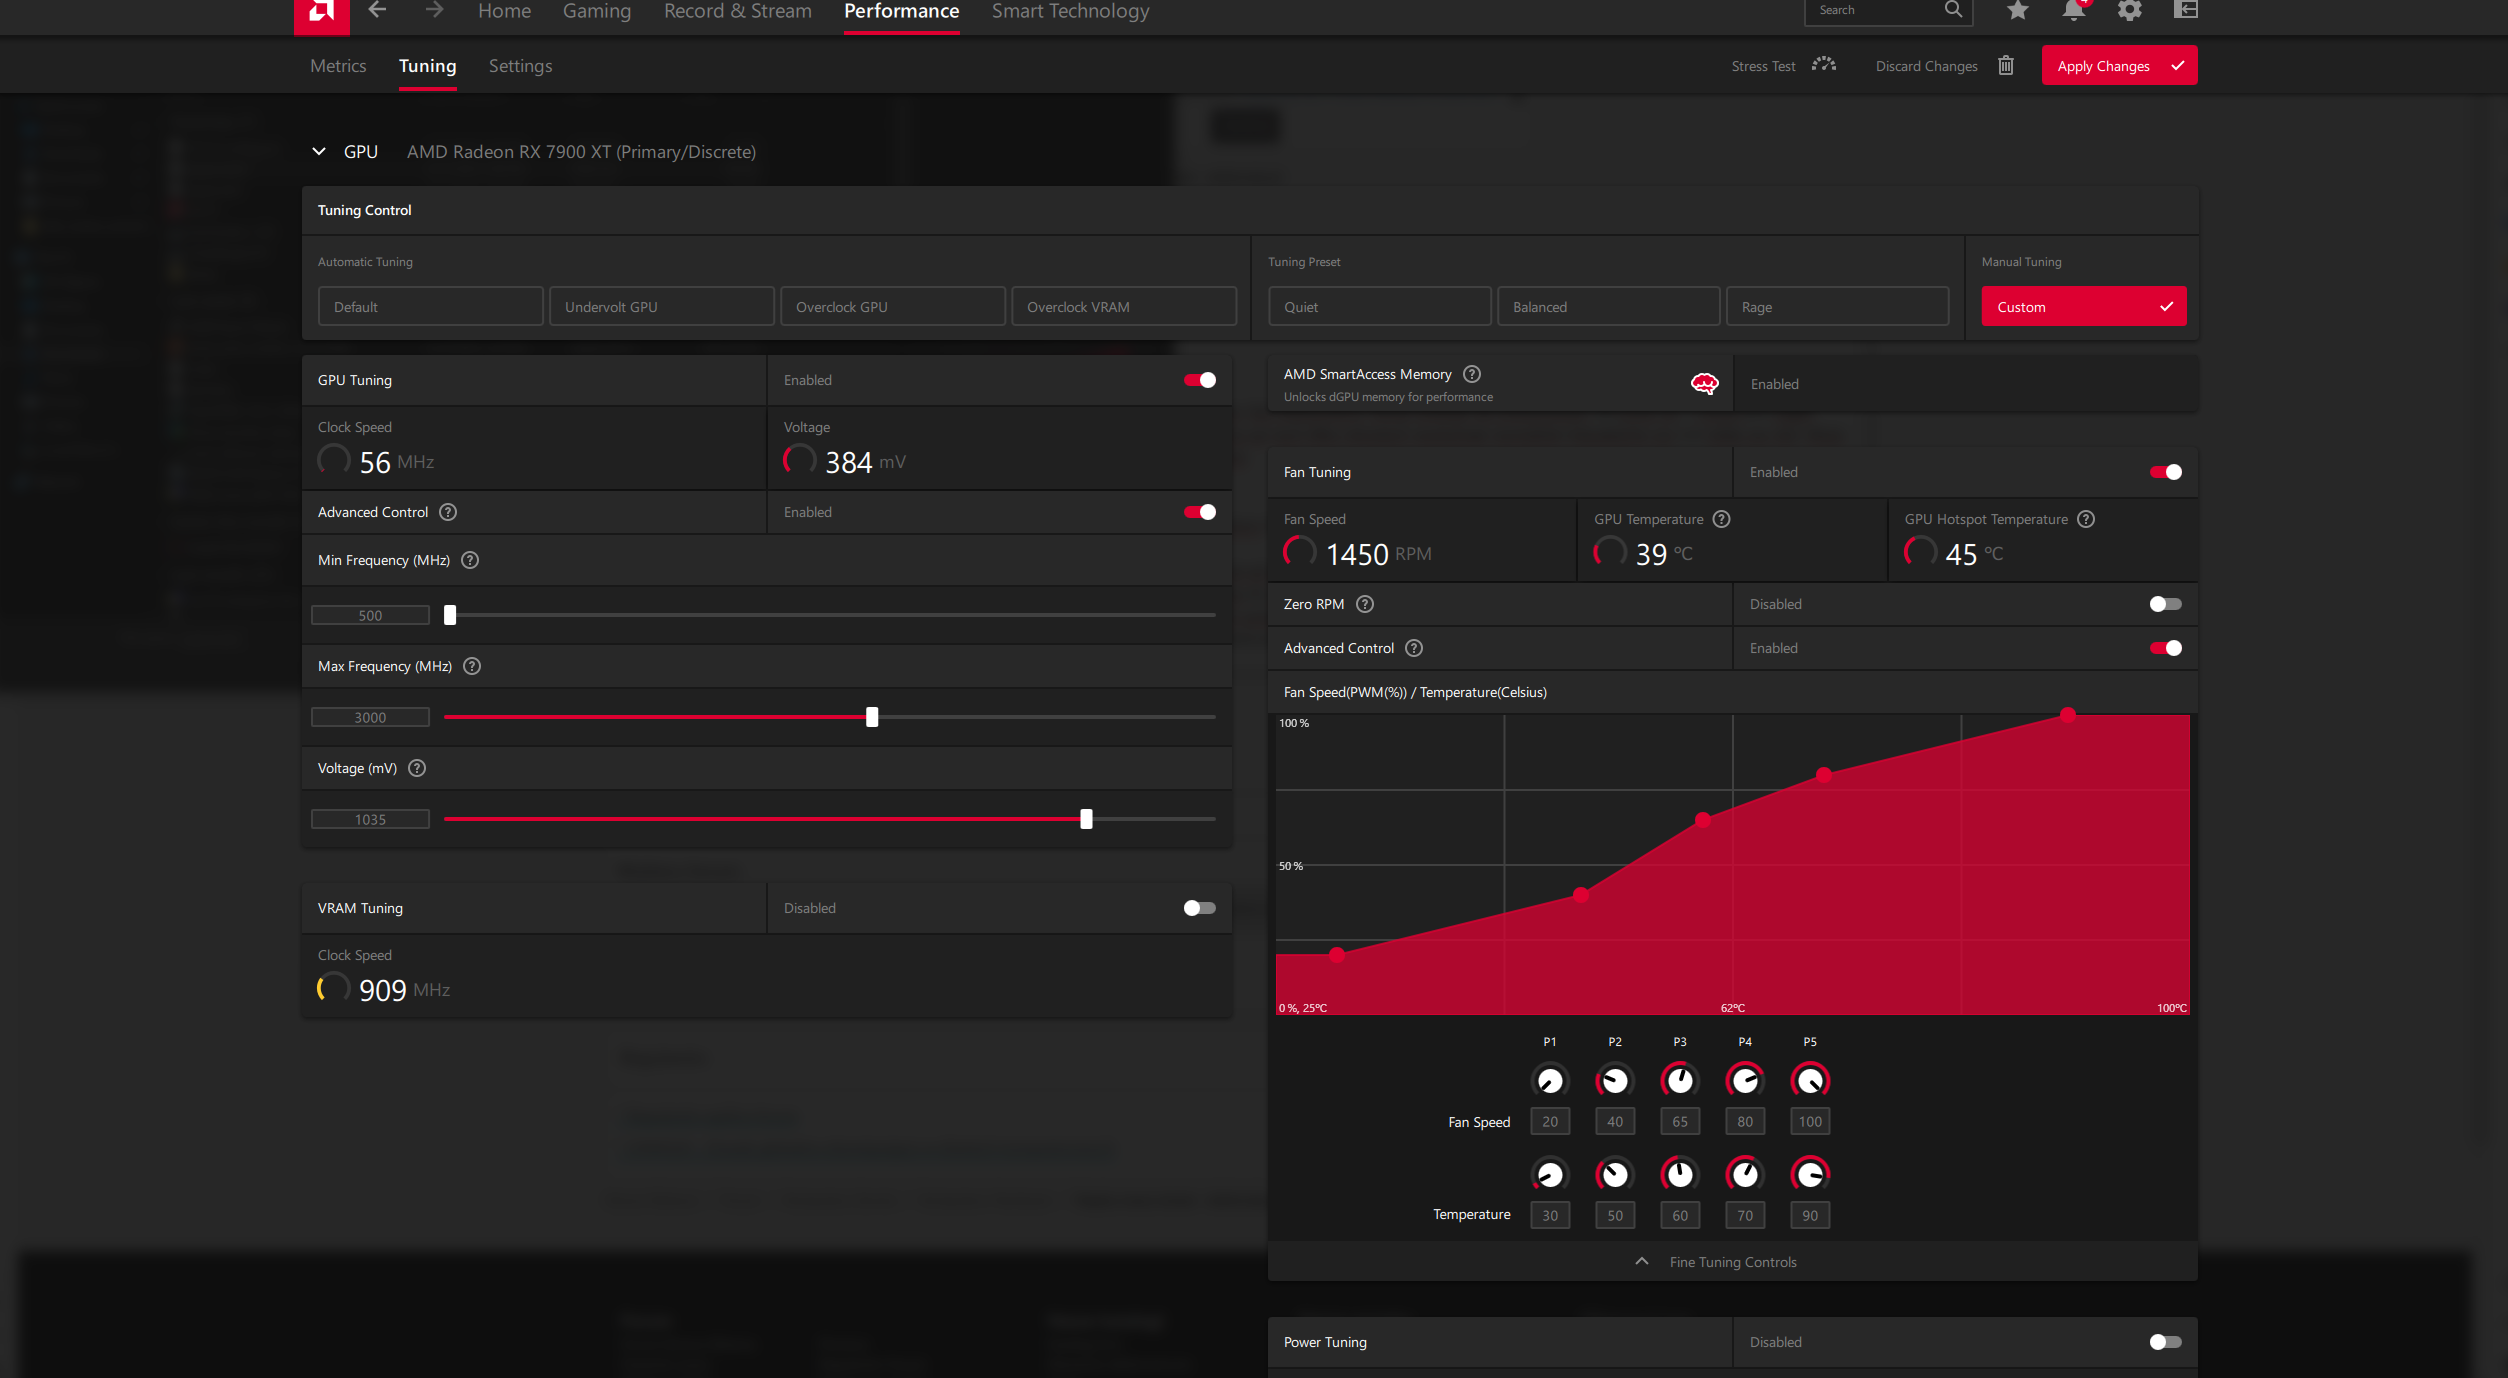Click the Stress Test icon
The height and width of the screenshot is (1378, 2508).
1824,65
